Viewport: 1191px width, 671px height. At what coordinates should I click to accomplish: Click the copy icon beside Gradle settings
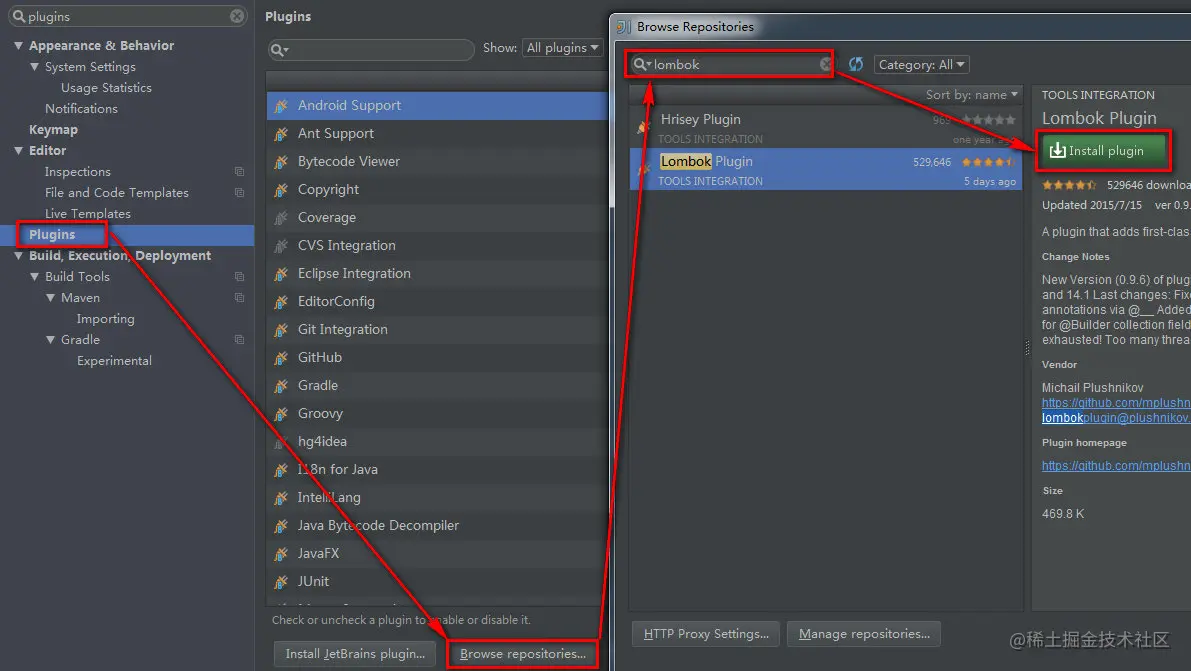[239, 340]
